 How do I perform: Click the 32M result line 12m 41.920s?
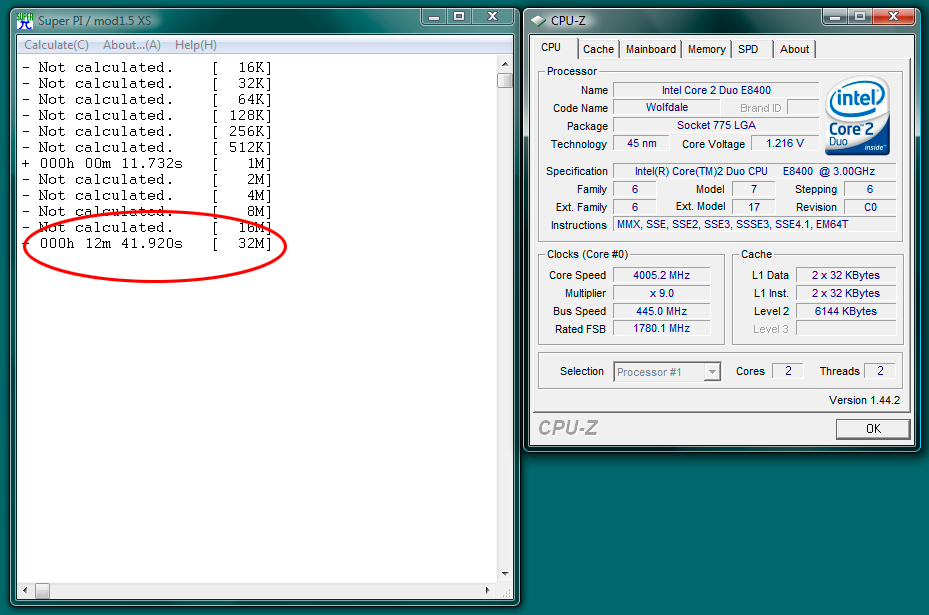(147, 244)
